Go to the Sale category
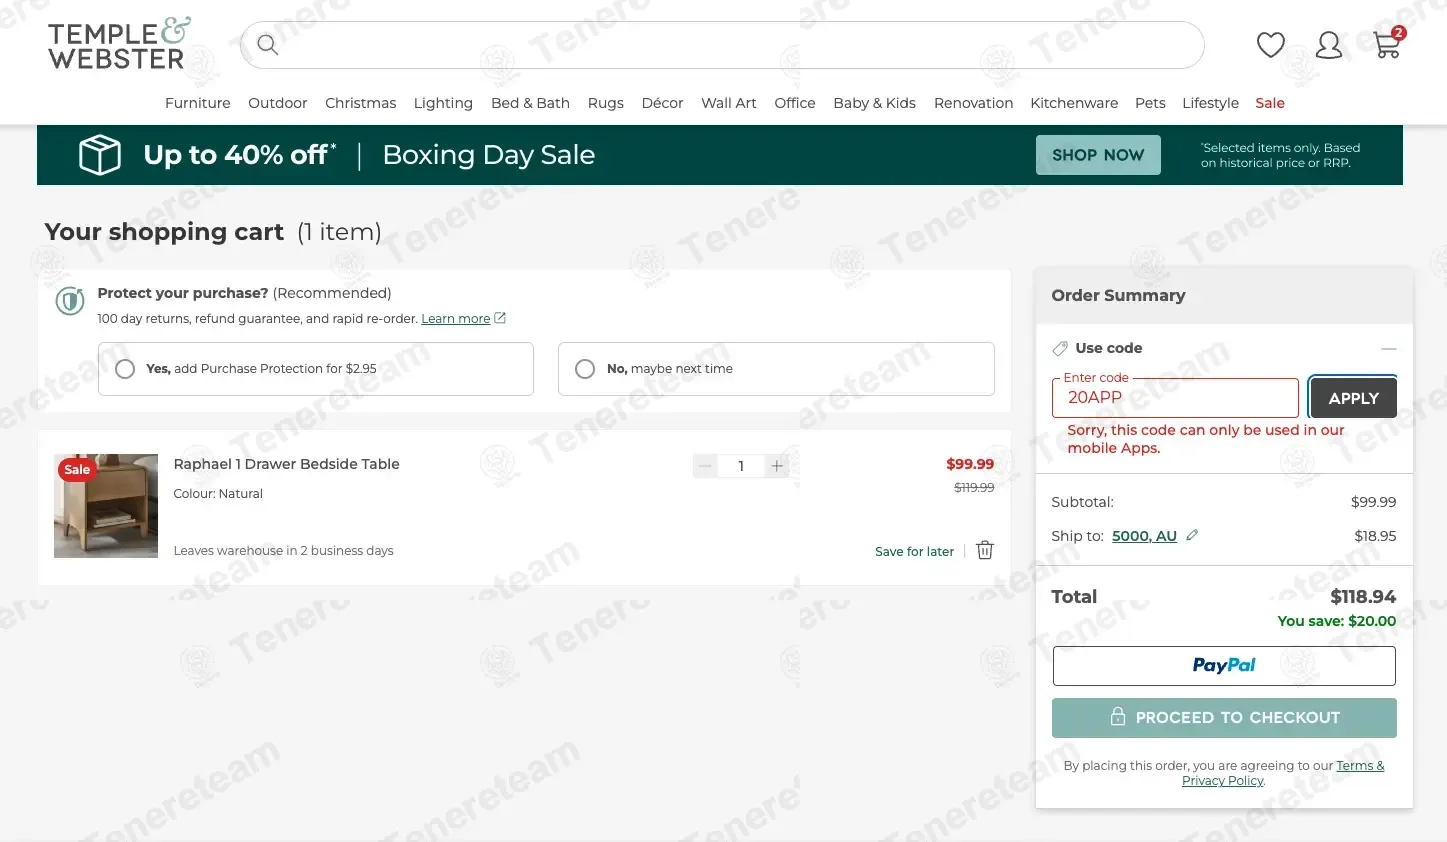This screenshot has height=842, width=1447. click(1270, 103)
